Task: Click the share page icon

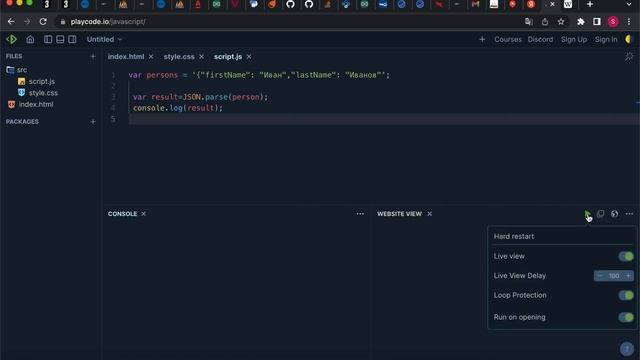Action: [x=545, y=22]
